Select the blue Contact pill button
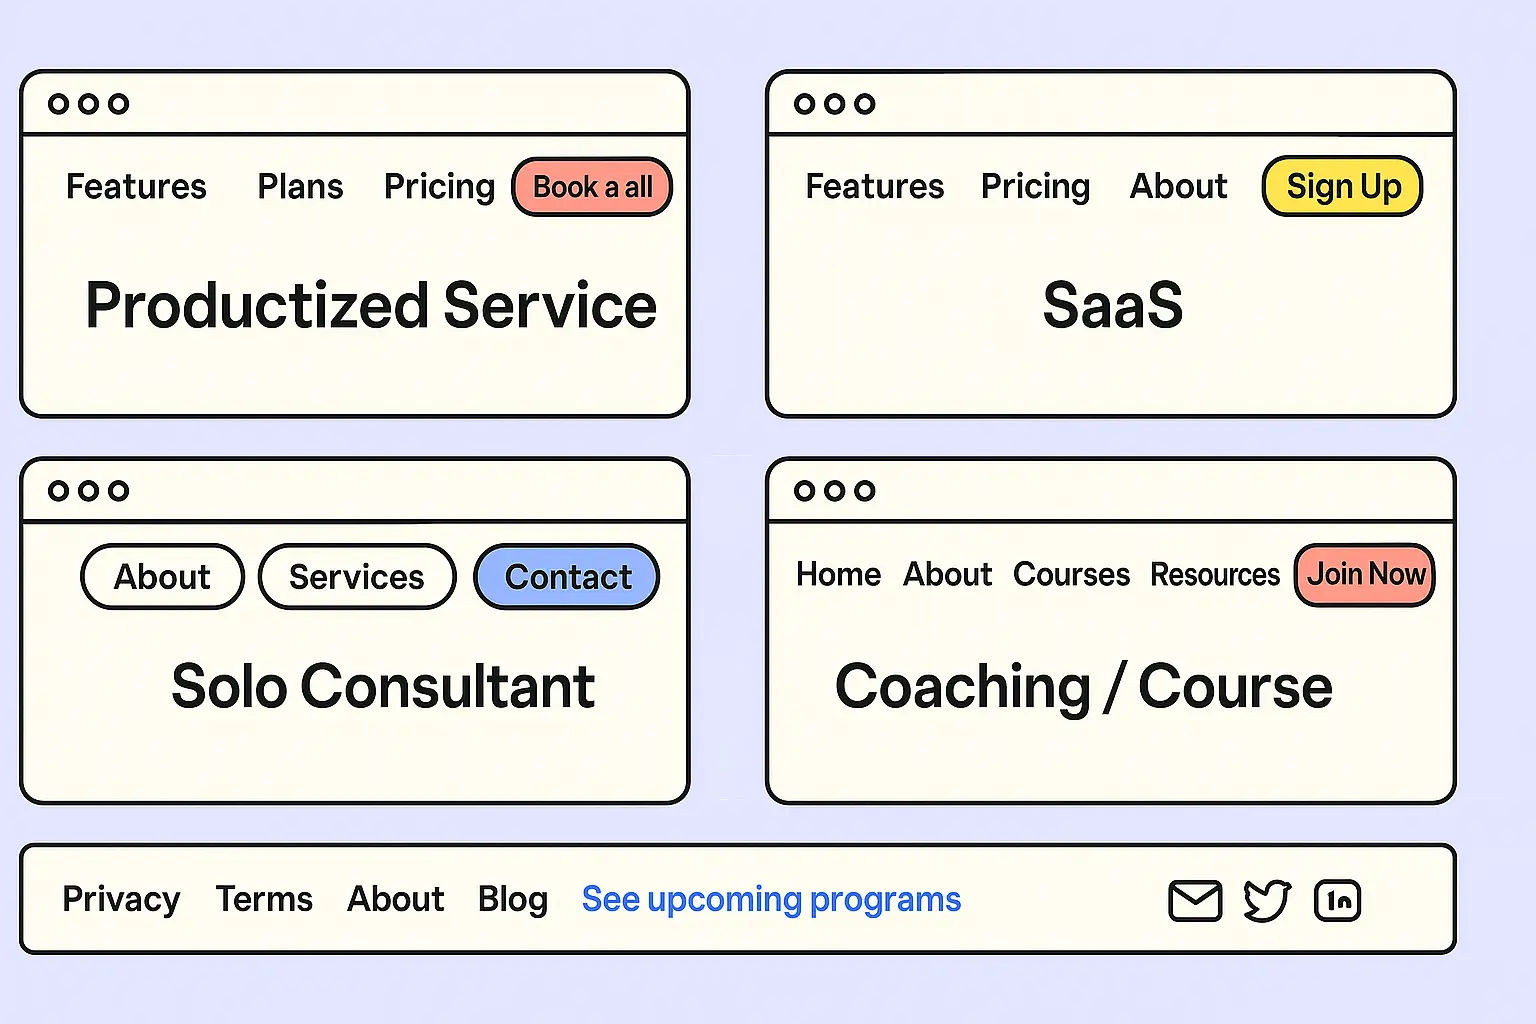1536x1024 pixels. [x=567, y=577]
